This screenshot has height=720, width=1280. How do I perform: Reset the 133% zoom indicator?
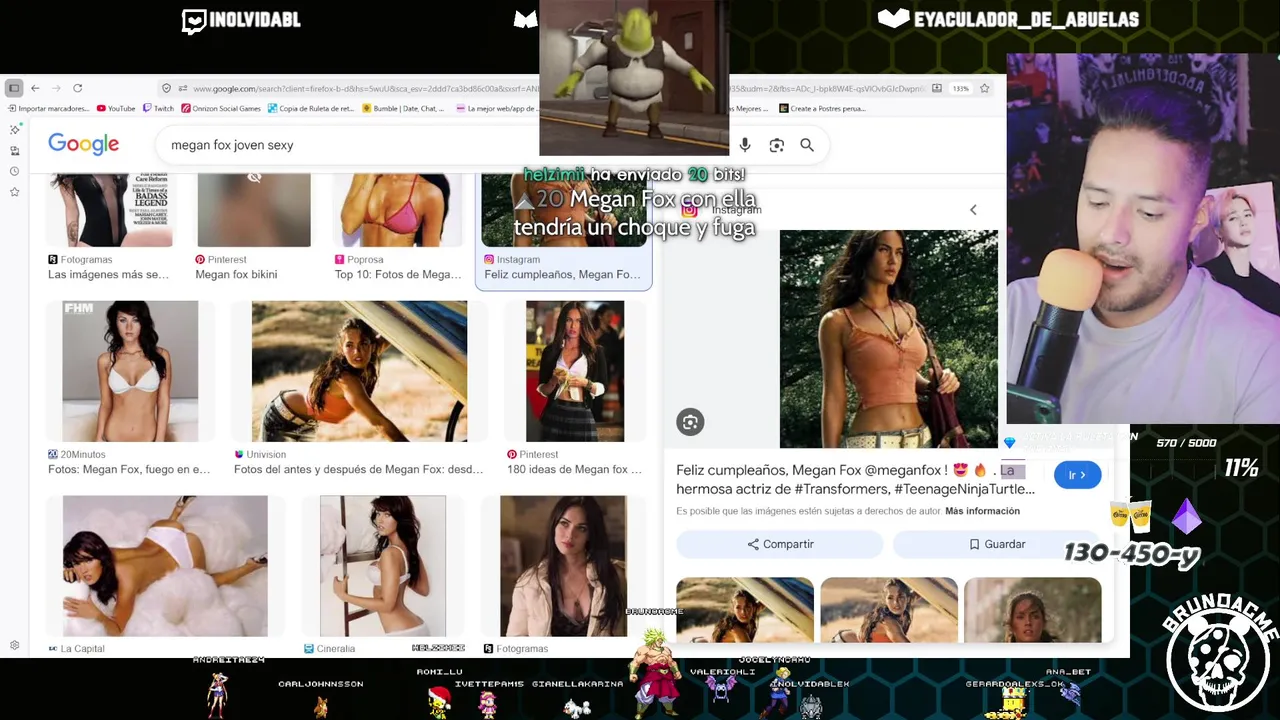960,88
